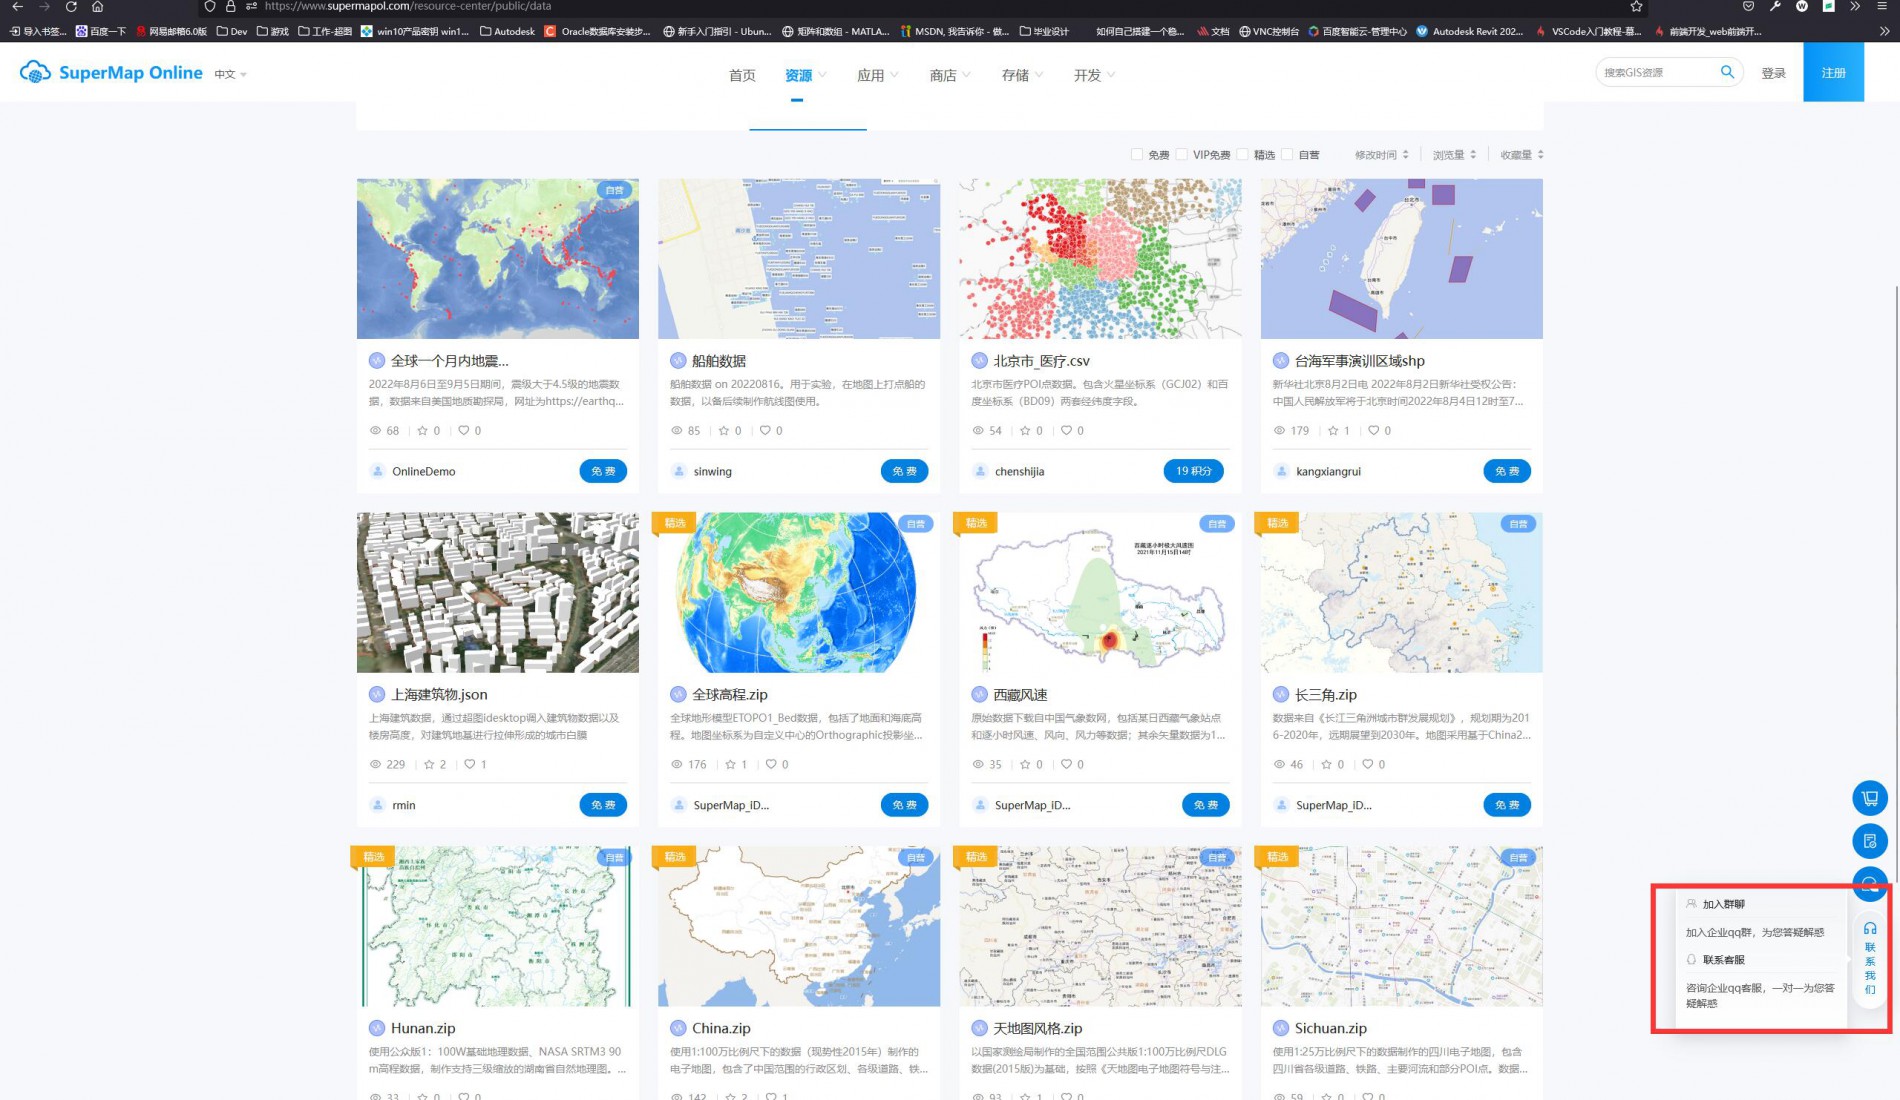Click the 免费 button on 船舶数据 card
This screenshot has width=1900, height=1100.
(x=904, y=471)
